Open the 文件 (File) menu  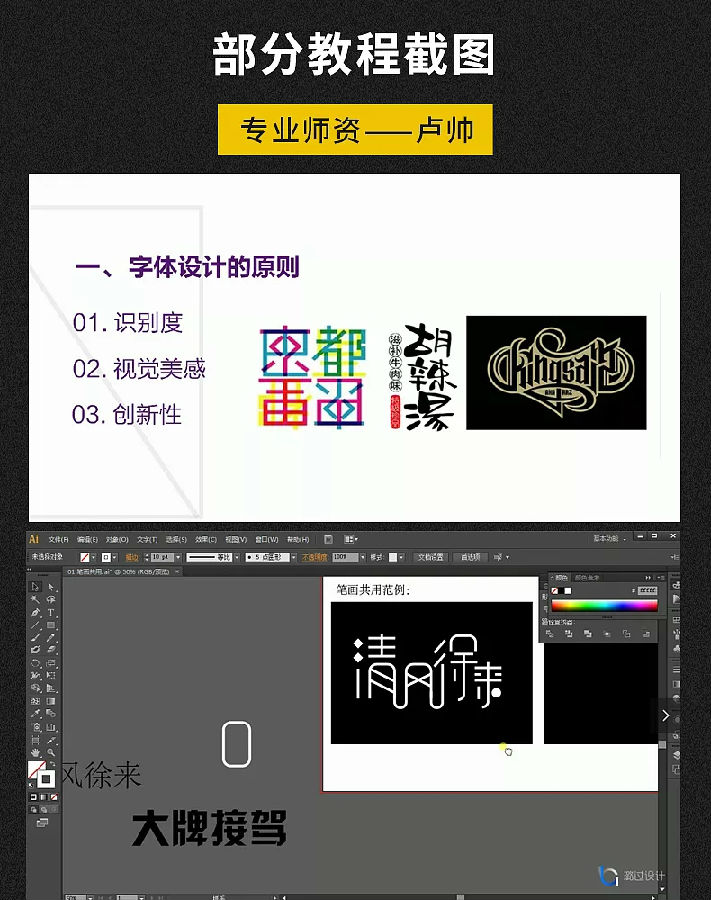click(x=59, y=540)
